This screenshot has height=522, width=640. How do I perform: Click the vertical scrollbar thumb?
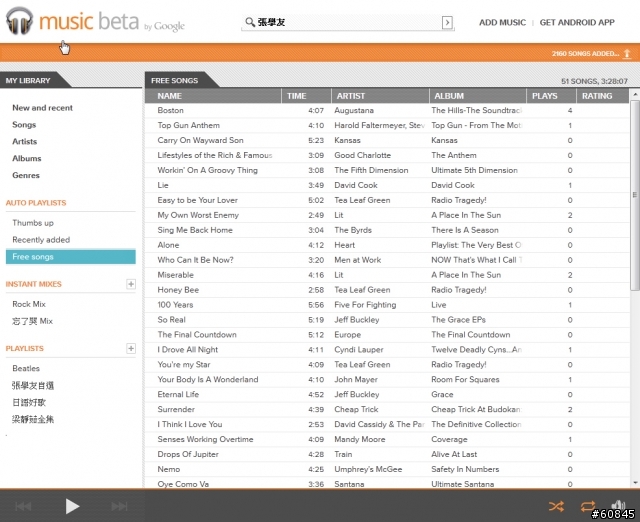(635, 195)
